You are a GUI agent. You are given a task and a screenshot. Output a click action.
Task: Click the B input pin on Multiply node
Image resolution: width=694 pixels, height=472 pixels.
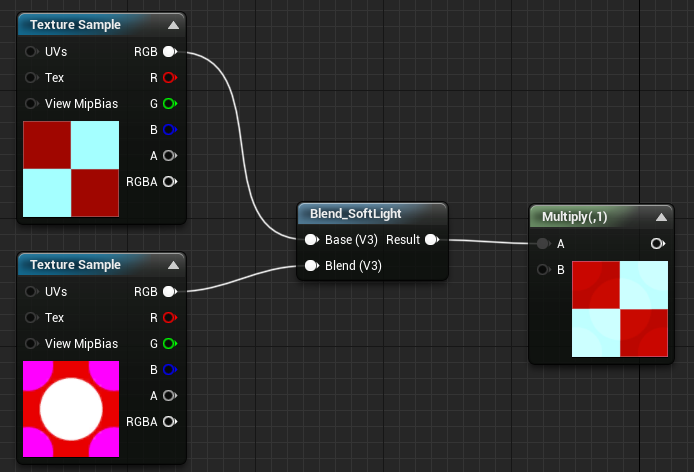pos(544,269)
